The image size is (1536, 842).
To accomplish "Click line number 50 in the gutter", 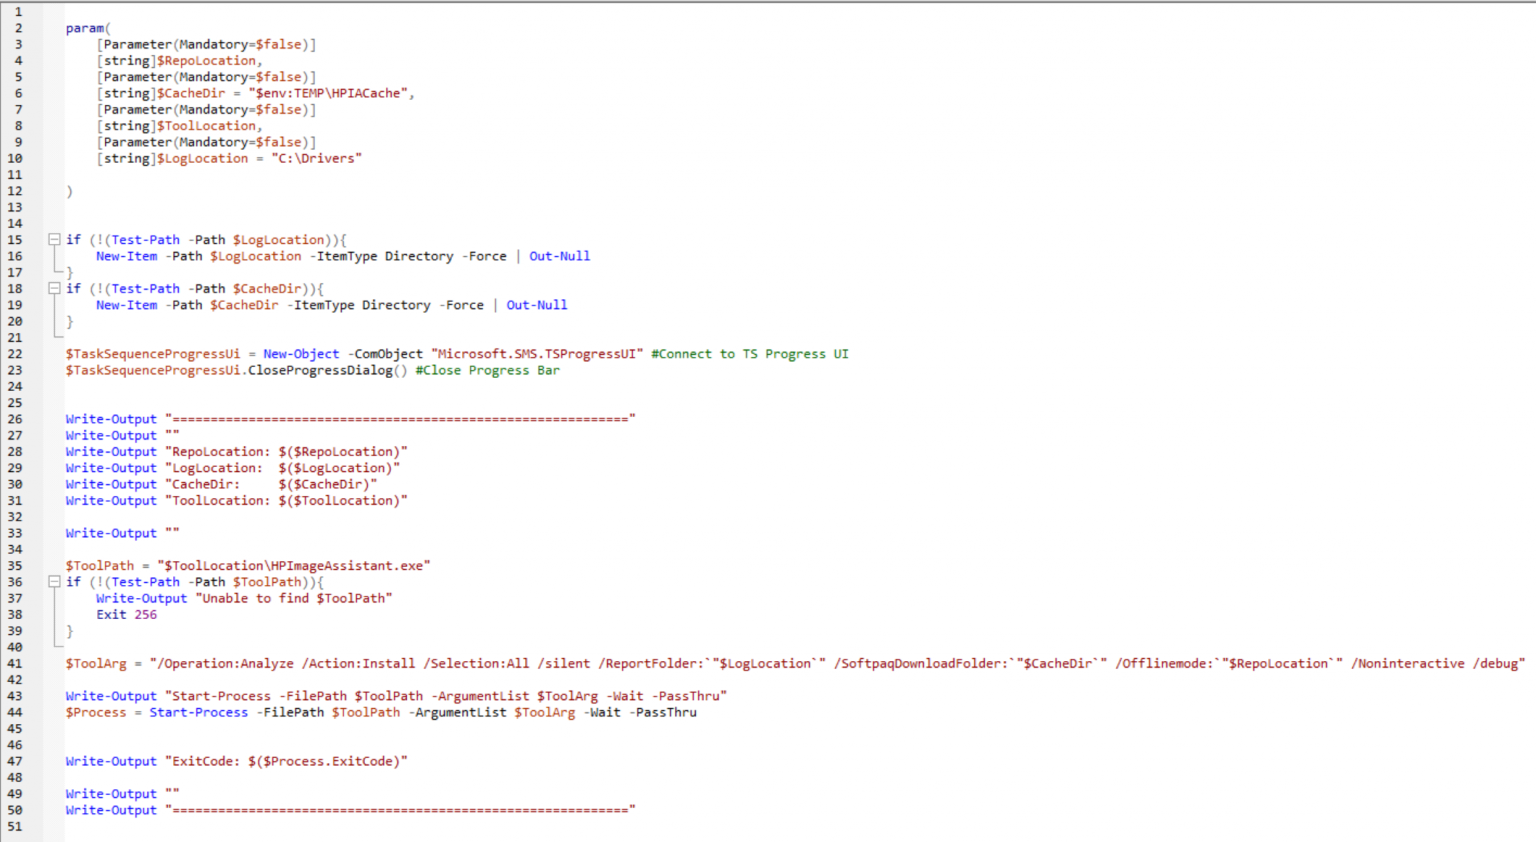I will (17, 810).
